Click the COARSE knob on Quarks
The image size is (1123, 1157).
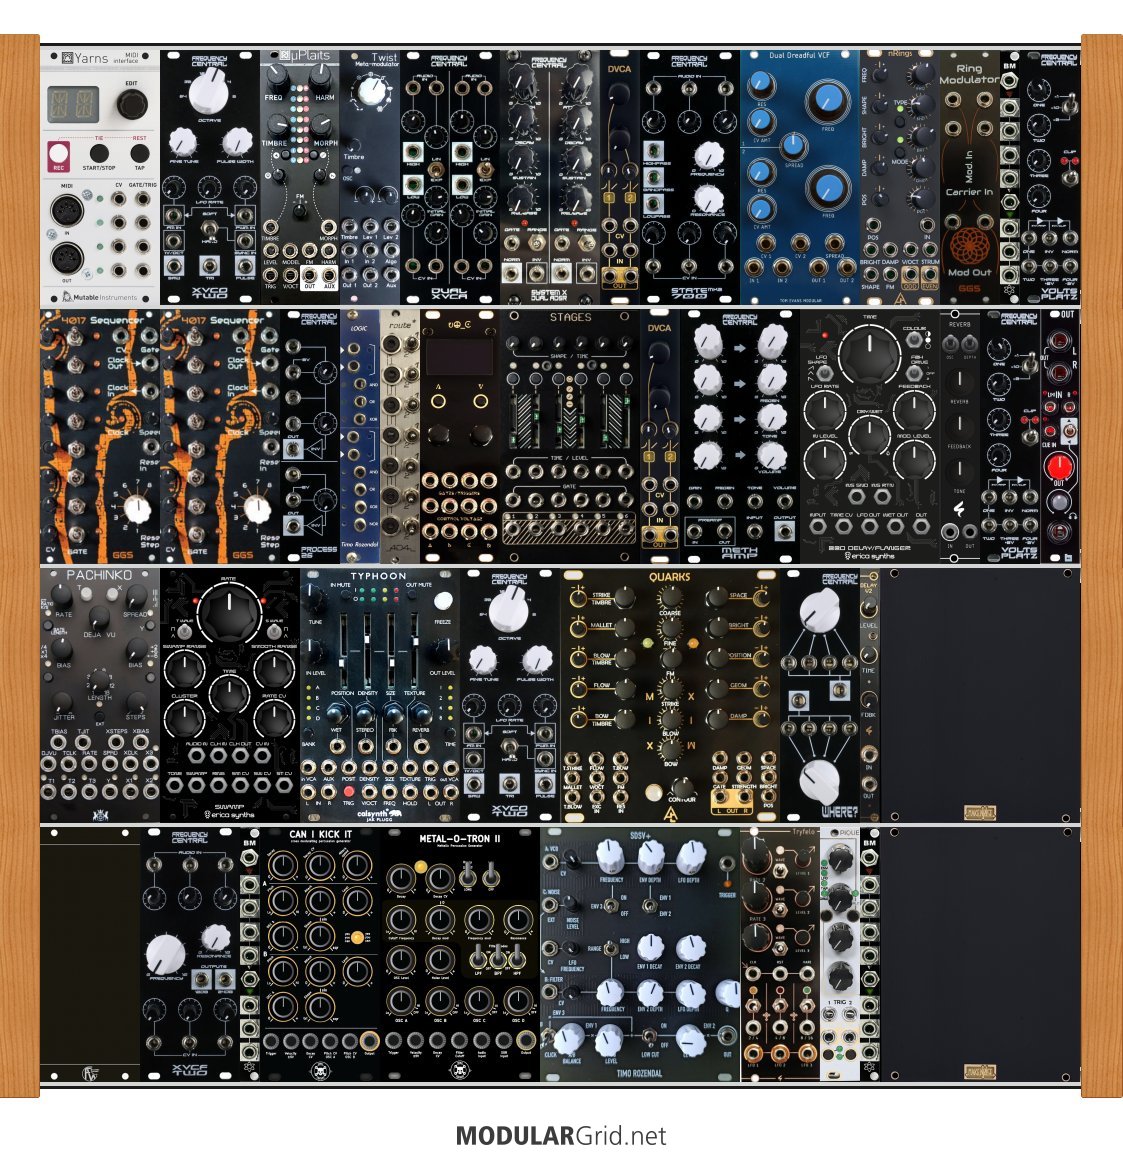(670, 596)
